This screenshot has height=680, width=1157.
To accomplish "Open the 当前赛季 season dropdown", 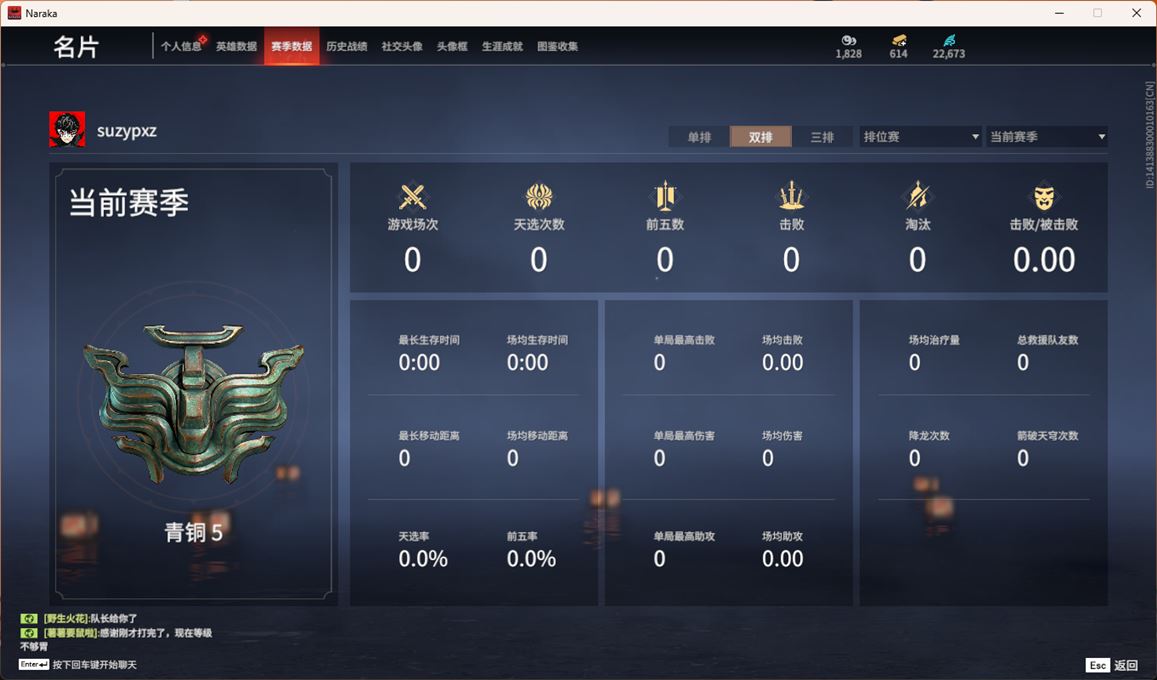I will pyautogui.click(x=1047, y=137).
